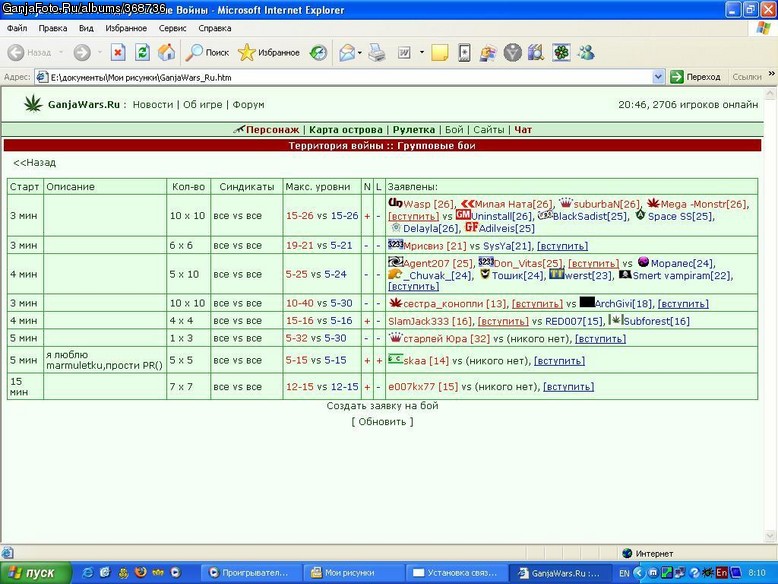This screenshot has height=584, width=778.
Task: Click the EN language indicator in tray
Action: [624, 573]
